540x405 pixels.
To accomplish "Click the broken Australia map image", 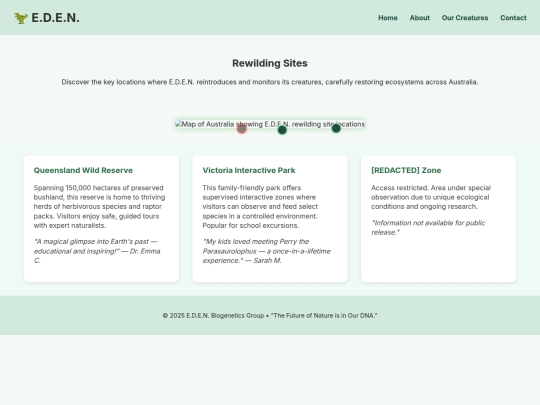I will pos(270,124).
